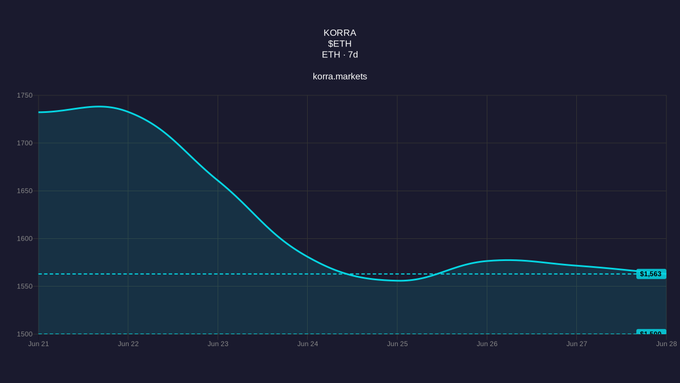680x383 pixels.
Task: Select the Jun 21 date label
Action: pos(39,344)
